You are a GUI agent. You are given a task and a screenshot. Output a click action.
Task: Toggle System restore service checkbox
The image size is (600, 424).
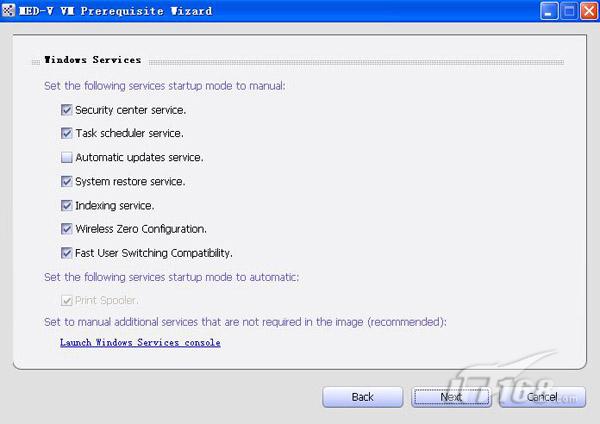[67, 181]
